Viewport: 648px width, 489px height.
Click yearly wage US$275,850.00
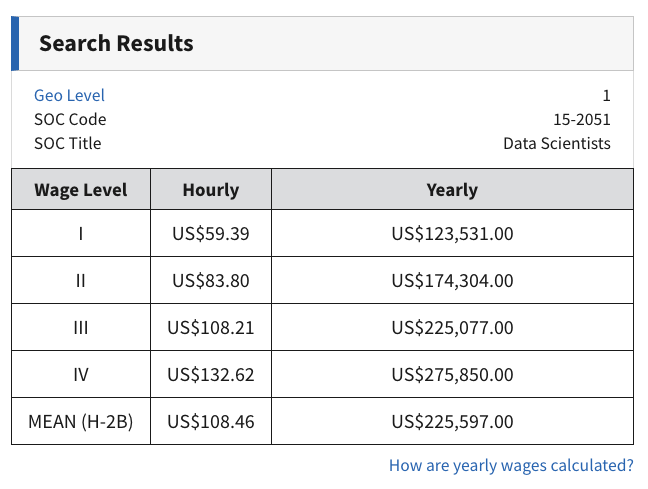(x=452, y=375)
